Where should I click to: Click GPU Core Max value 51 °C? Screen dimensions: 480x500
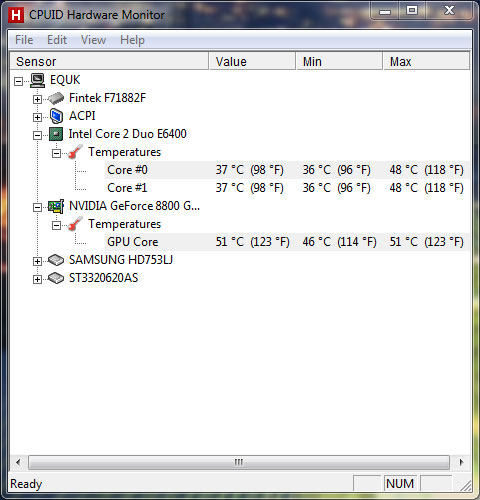click(427, 242)
